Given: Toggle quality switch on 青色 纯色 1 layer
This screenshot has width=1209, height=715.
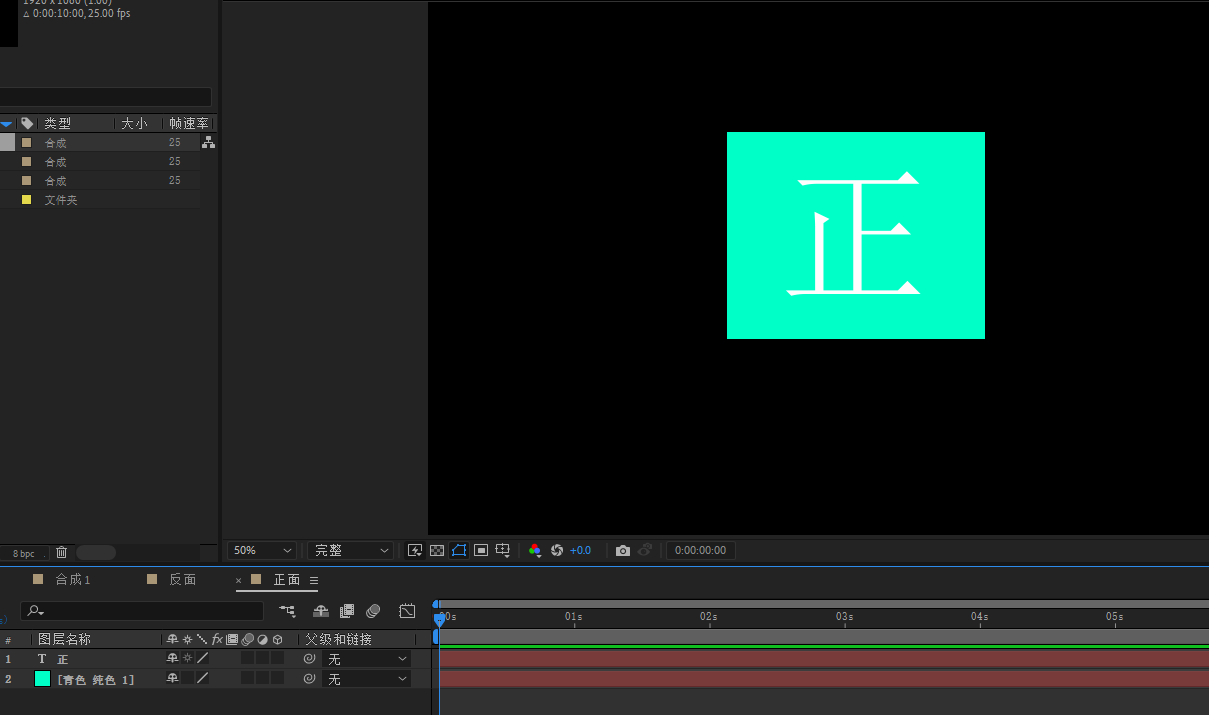Looking at the screenshot, I should [x=202, y=679].
